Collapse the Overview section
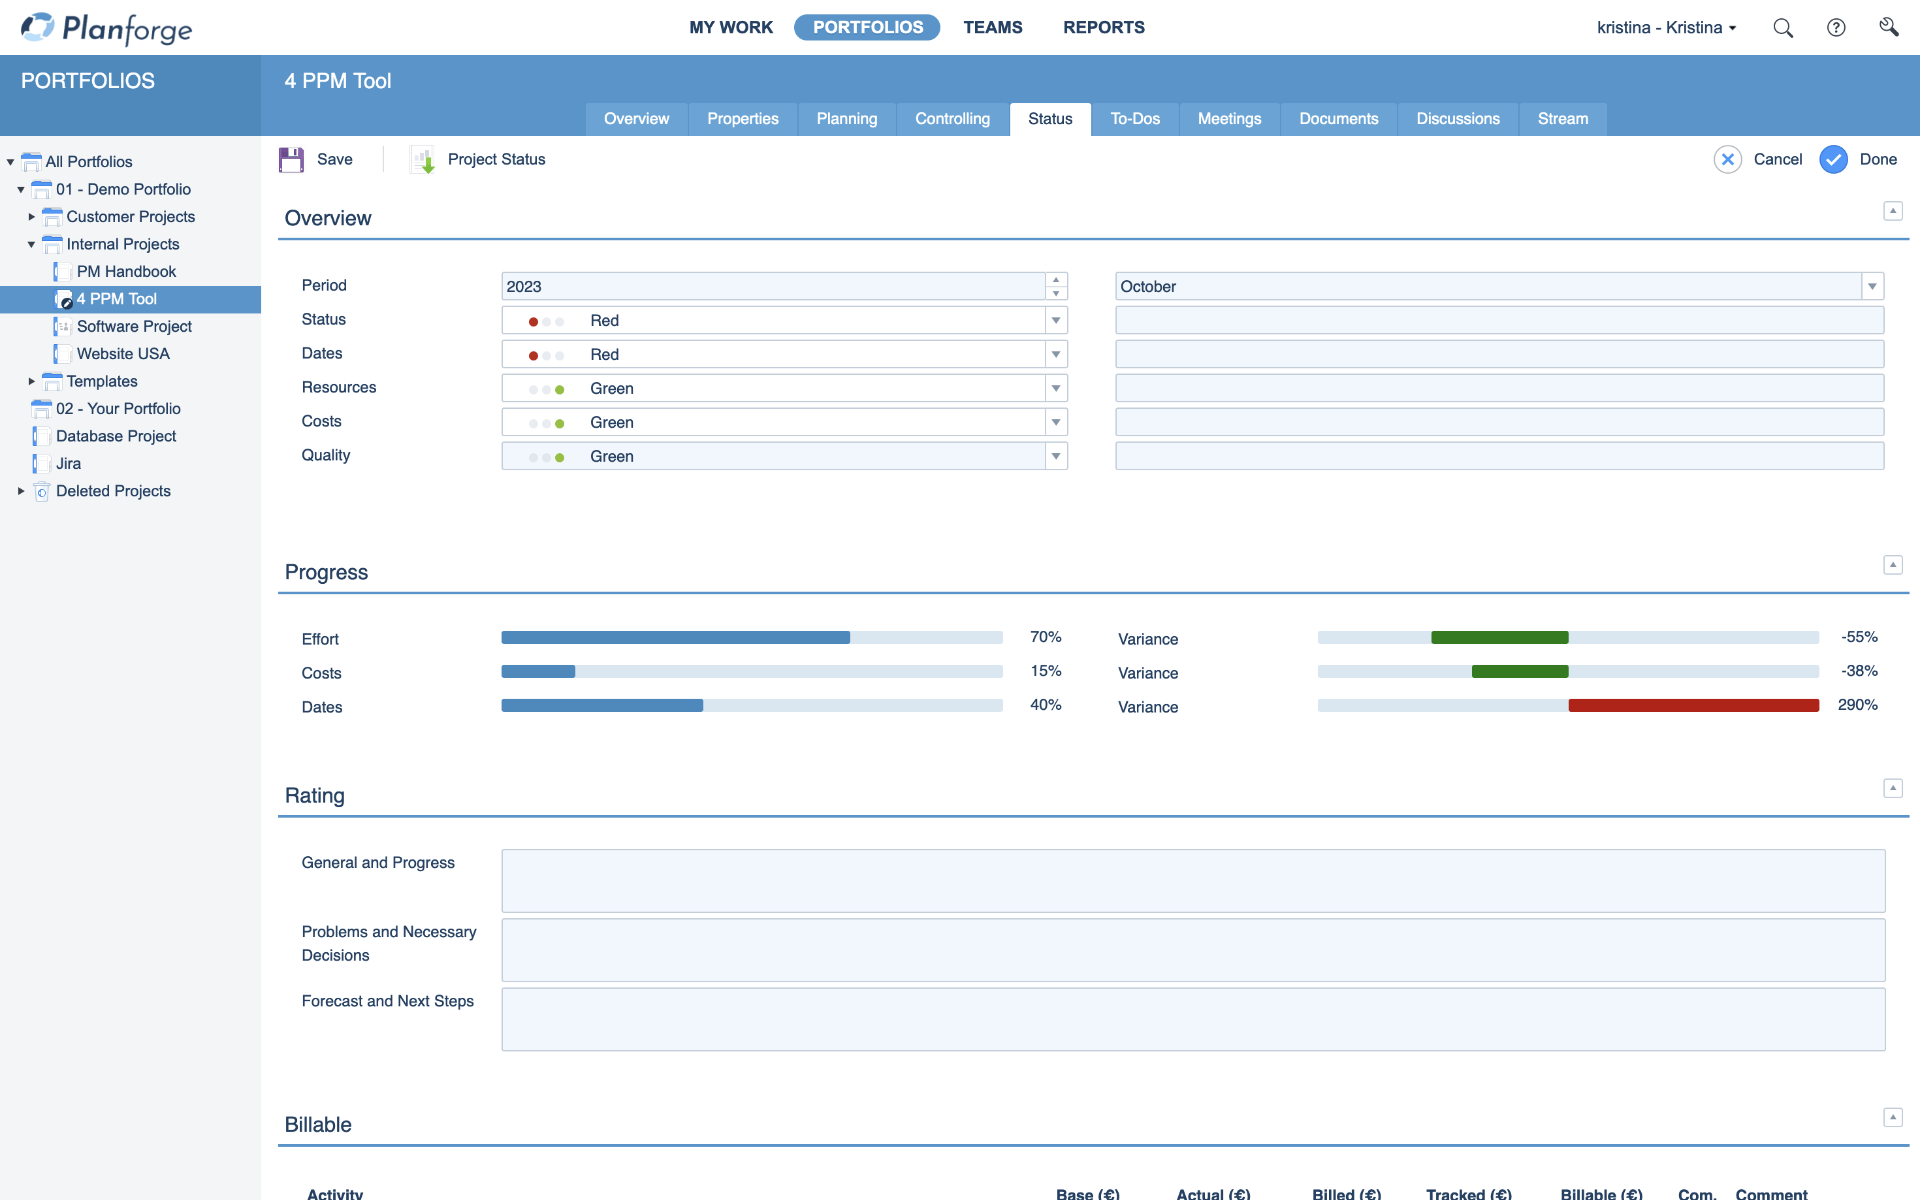This screenshot has width=1920, height=1200. [1893, 211]
